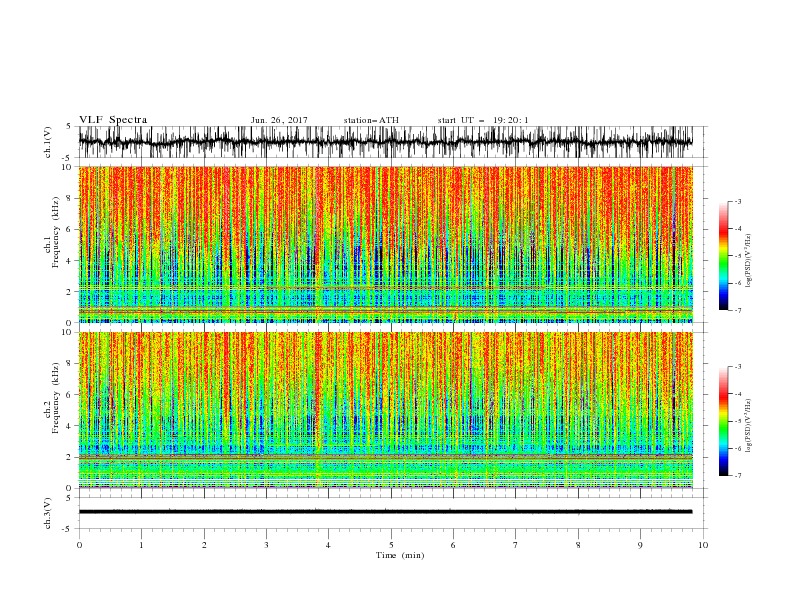
Task: Click the "station=ATH" header label
Action: [371, 120]
